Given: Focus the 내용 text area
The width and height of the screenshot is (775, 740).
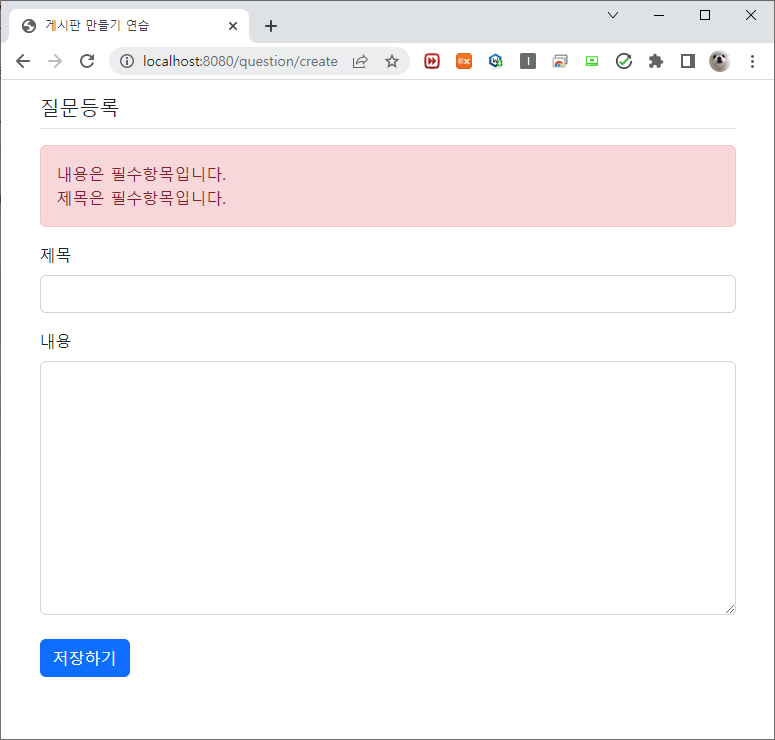Looking at the screenshot, I should click(388, 488).
